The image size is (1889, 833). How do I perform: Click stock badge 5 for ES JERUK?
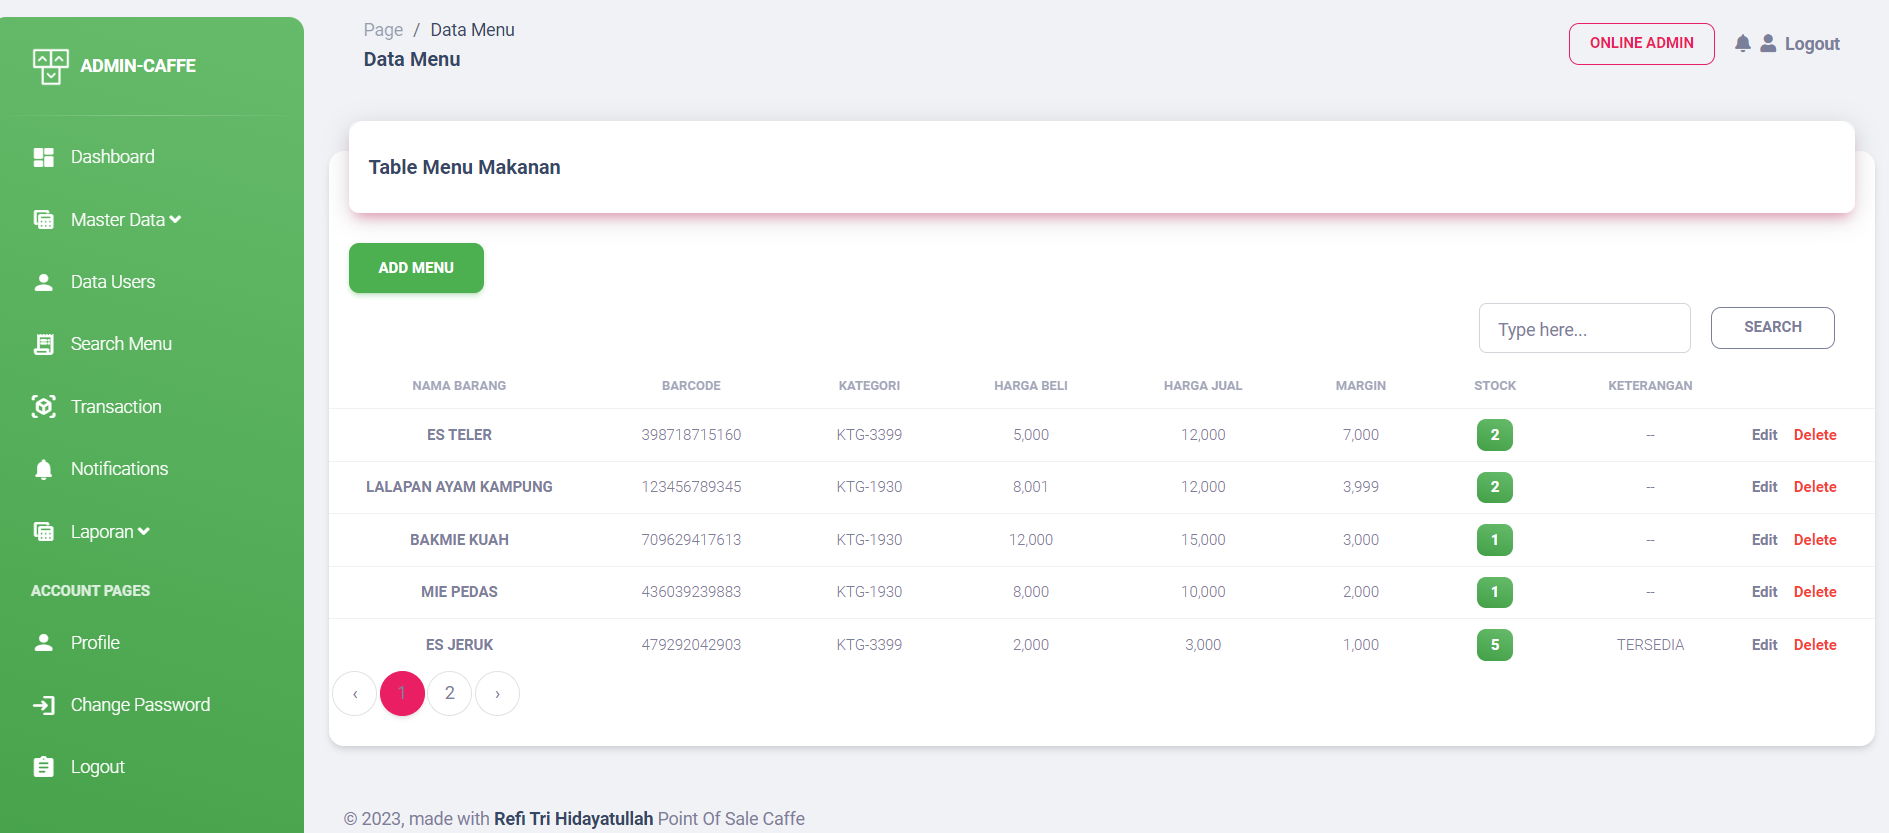(x=1495, y=645)
